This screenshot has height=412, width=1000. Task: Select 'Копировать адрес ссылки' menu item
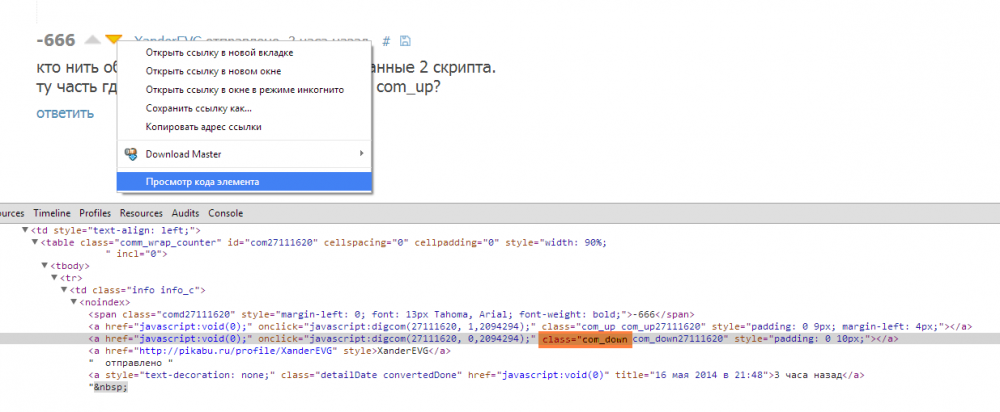point(203,127)
